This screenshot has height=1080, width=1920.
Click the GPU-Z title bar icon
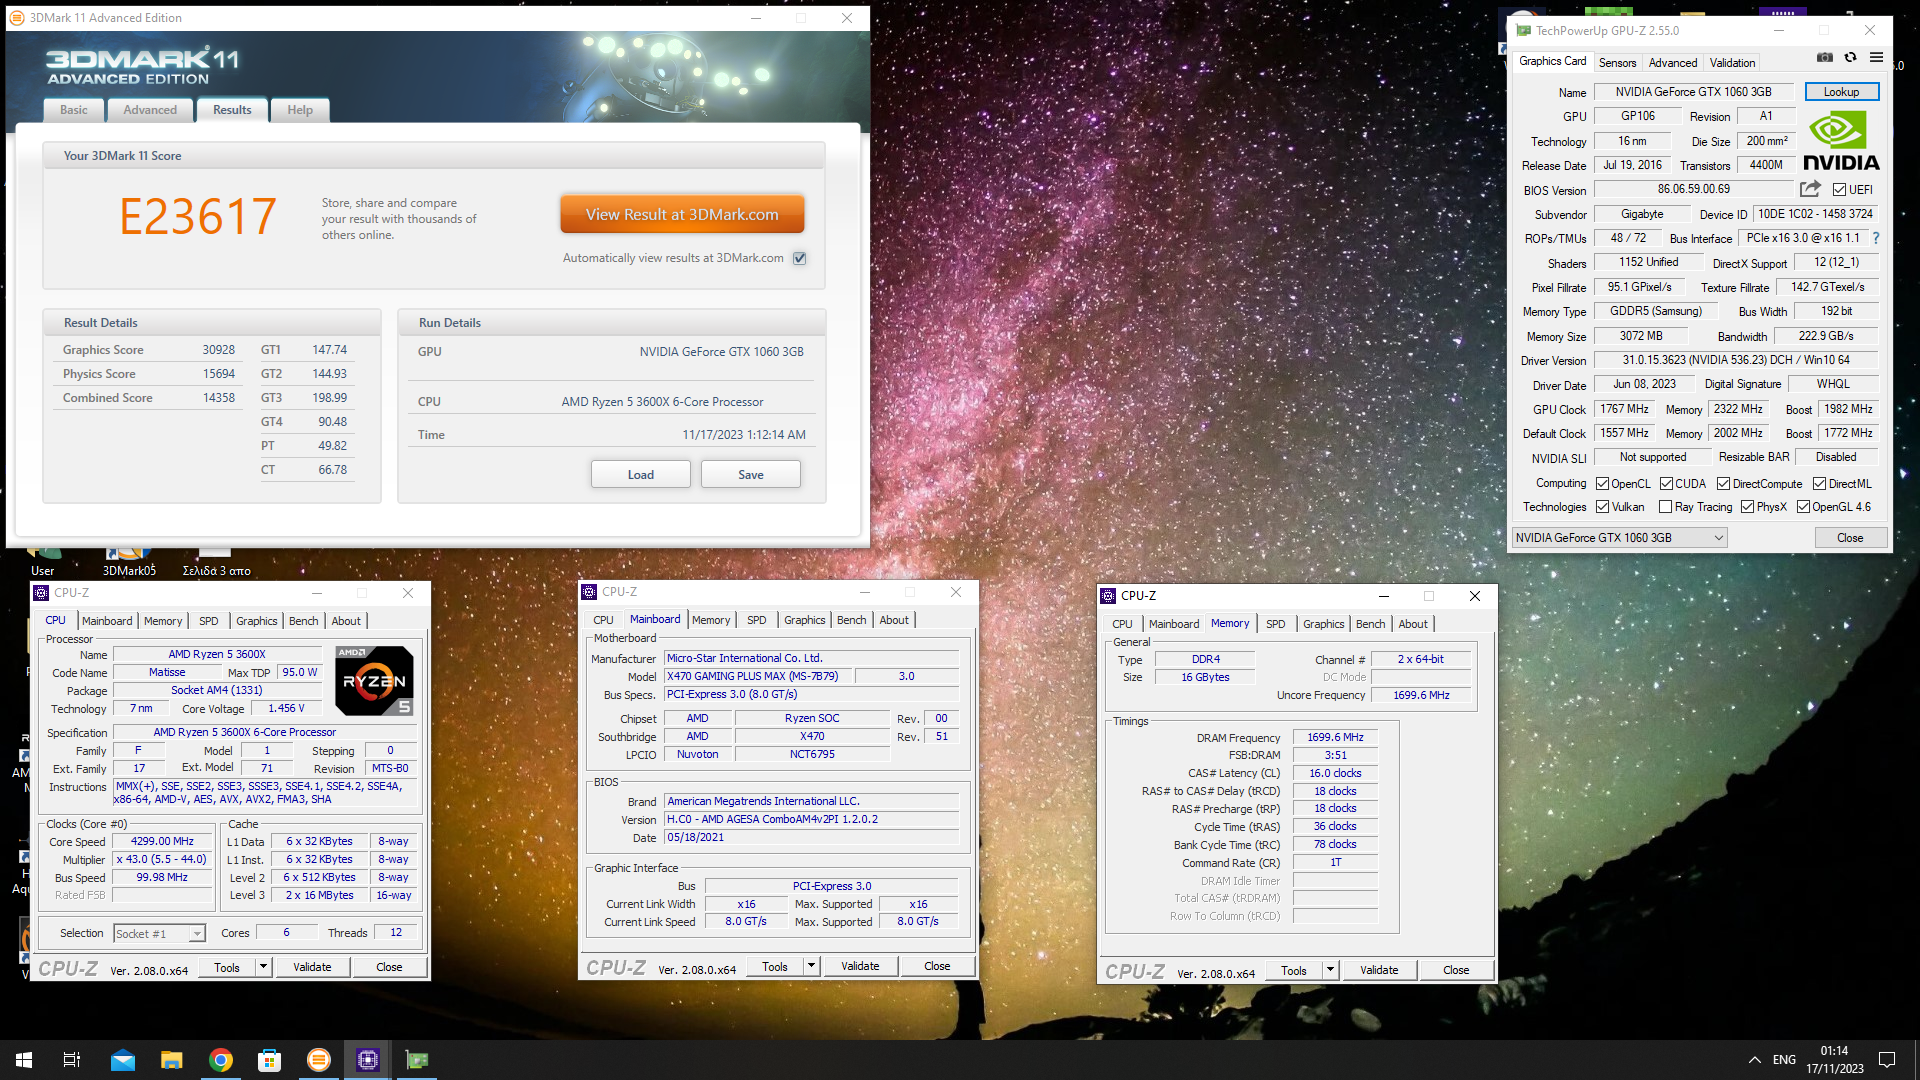(x=1523, y=31)
